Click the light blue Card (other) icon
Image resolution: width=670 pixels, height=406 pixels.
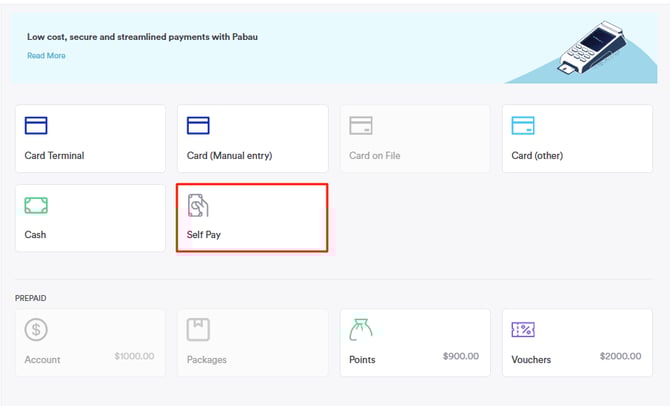click(x=523, y=126)
